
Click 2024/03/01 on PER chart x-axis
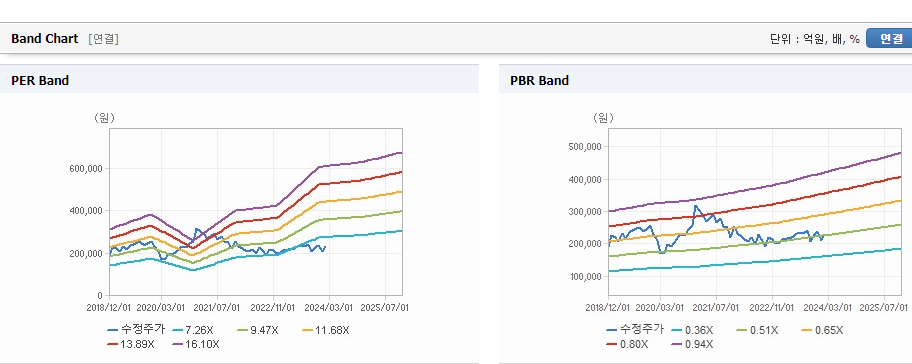[x=329, y=308]
